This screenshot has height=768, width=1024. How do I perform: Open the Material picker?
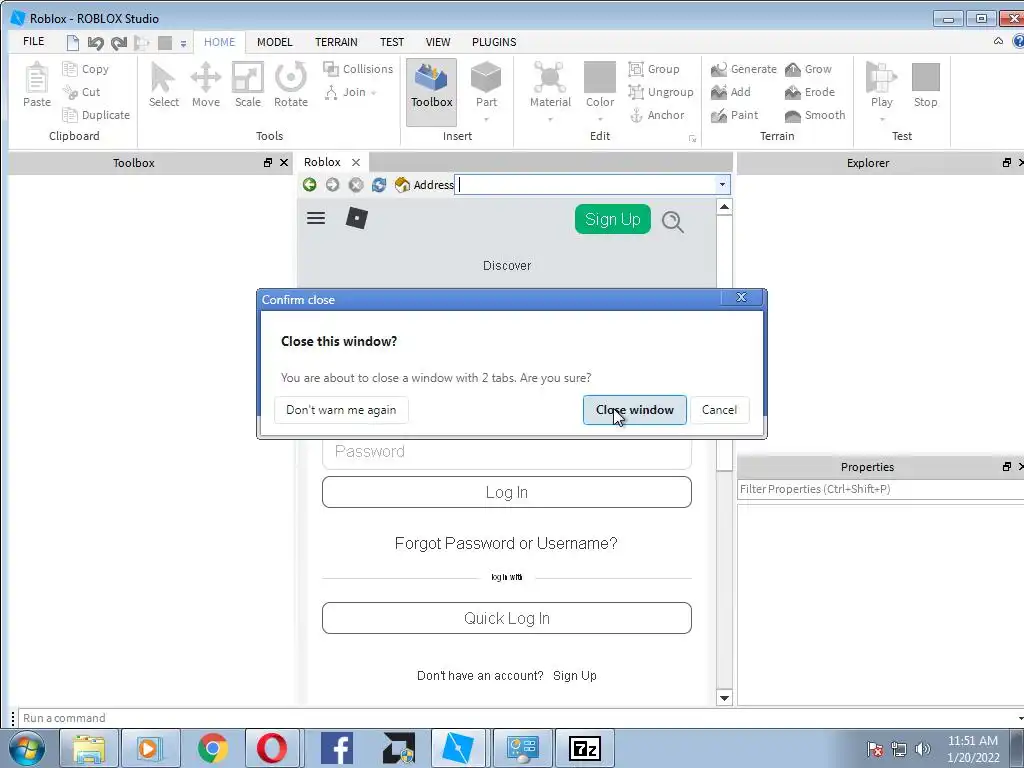point(550,84)
